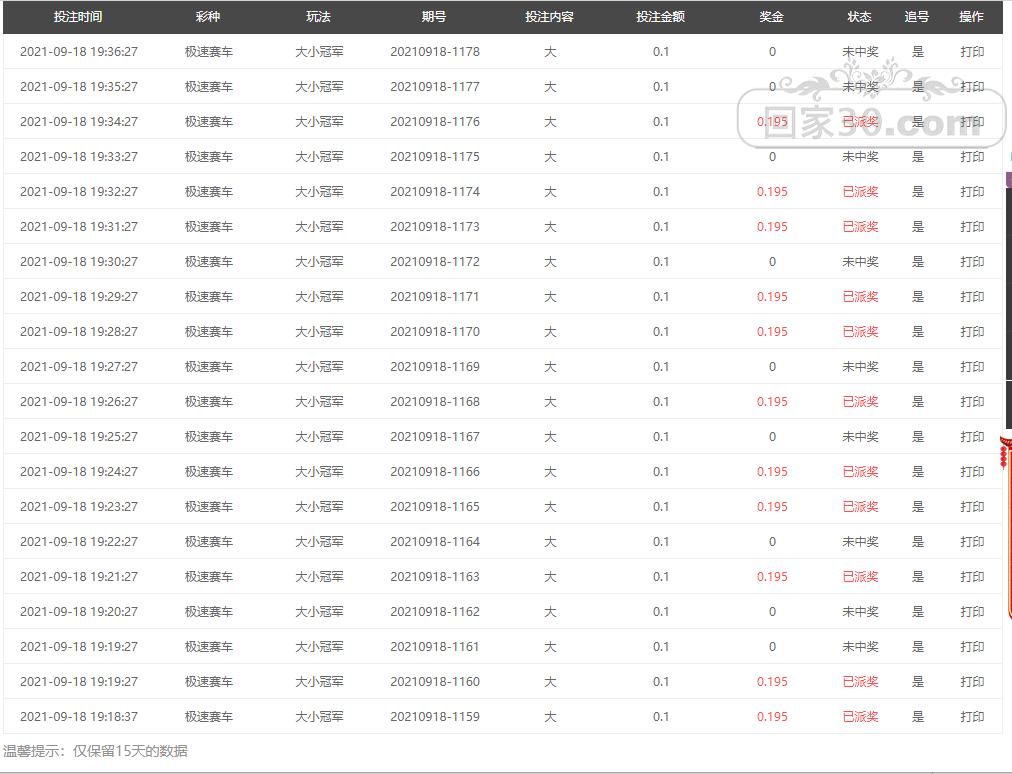
Task: Select period number 20210918-1176
Action: pos(435,121)
